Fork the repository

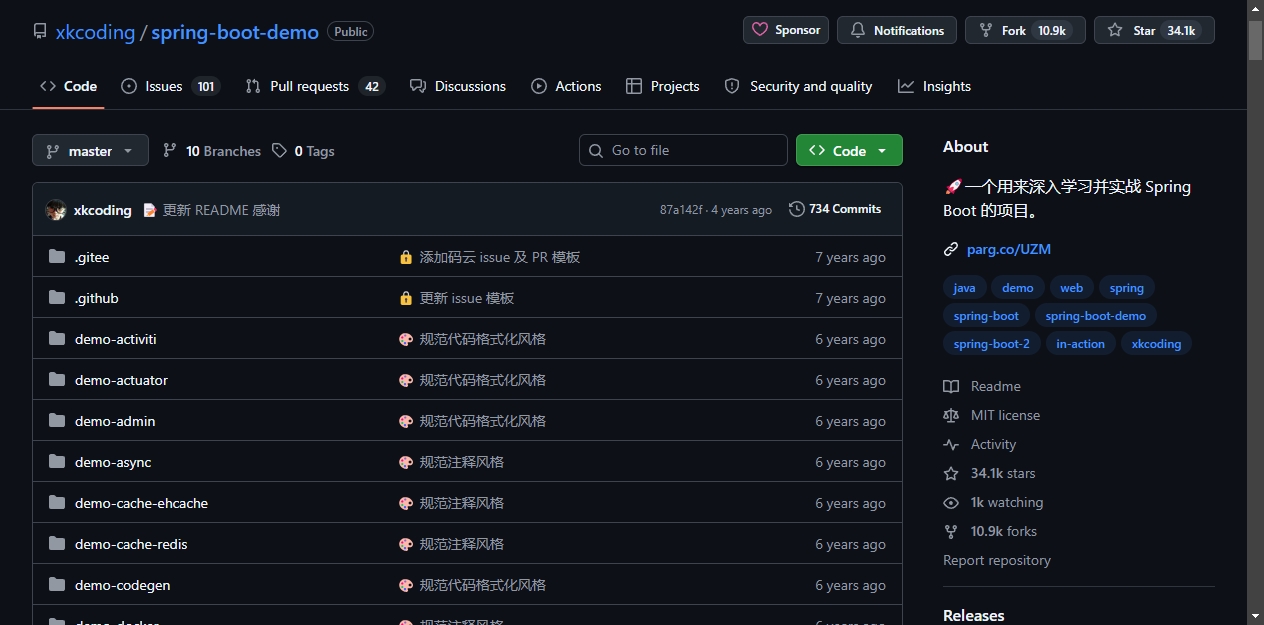[1025, 30]
